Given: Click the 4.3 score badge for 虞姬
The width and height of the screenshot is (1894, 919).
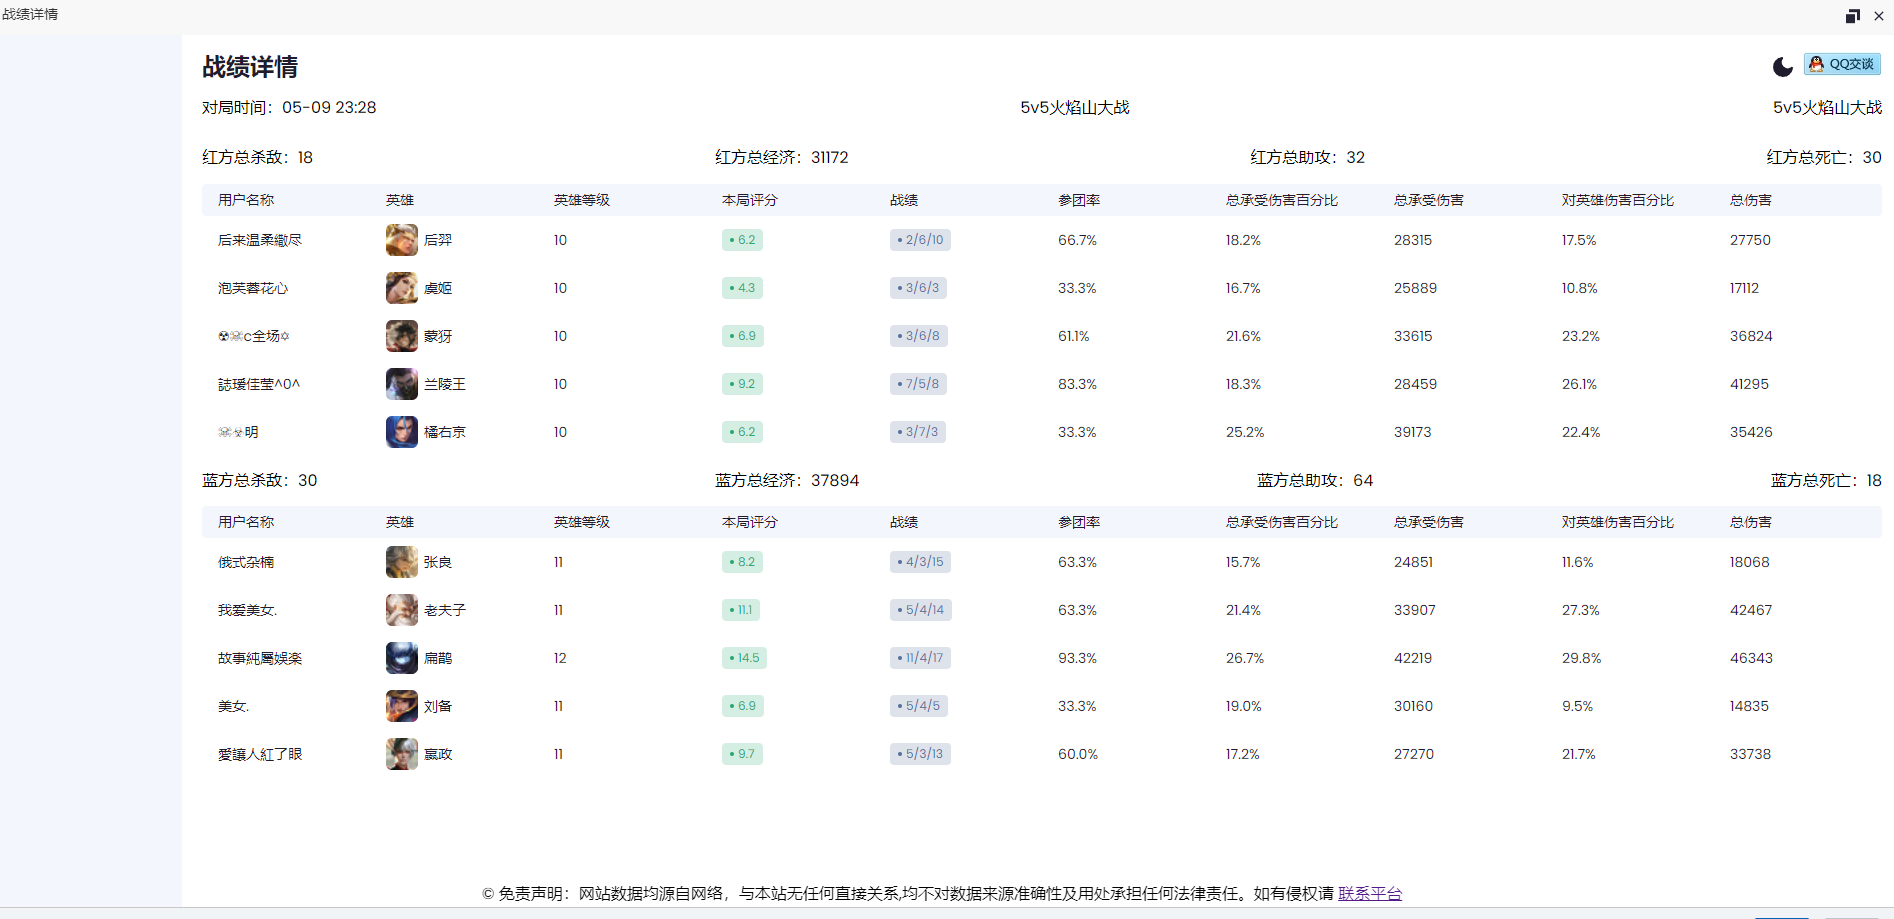Looking at the screenshot, I should tap(742, 288).
